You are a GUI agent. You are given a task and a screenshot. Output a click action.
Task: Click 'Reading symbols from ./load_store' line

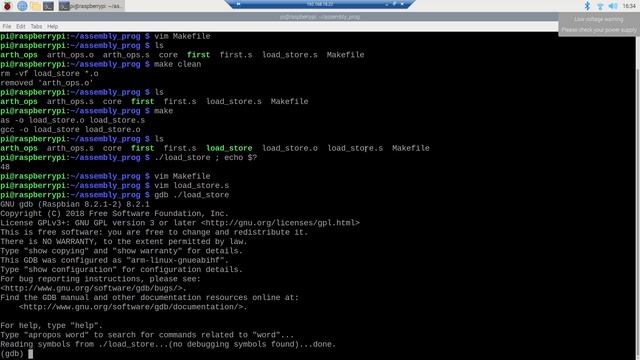coord(168,344)
